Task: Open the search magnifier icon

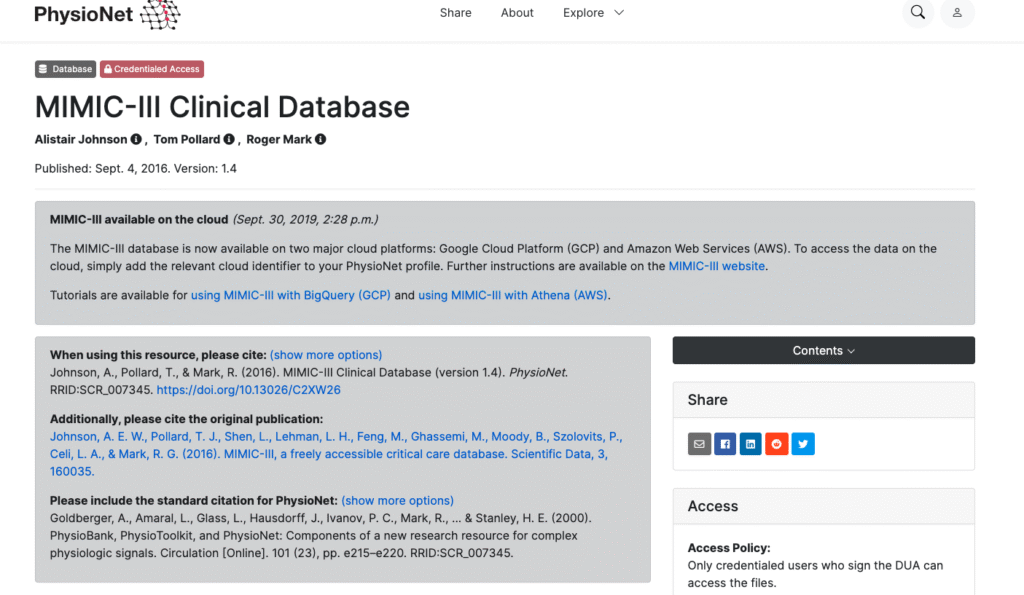Action: pos(917,13)
